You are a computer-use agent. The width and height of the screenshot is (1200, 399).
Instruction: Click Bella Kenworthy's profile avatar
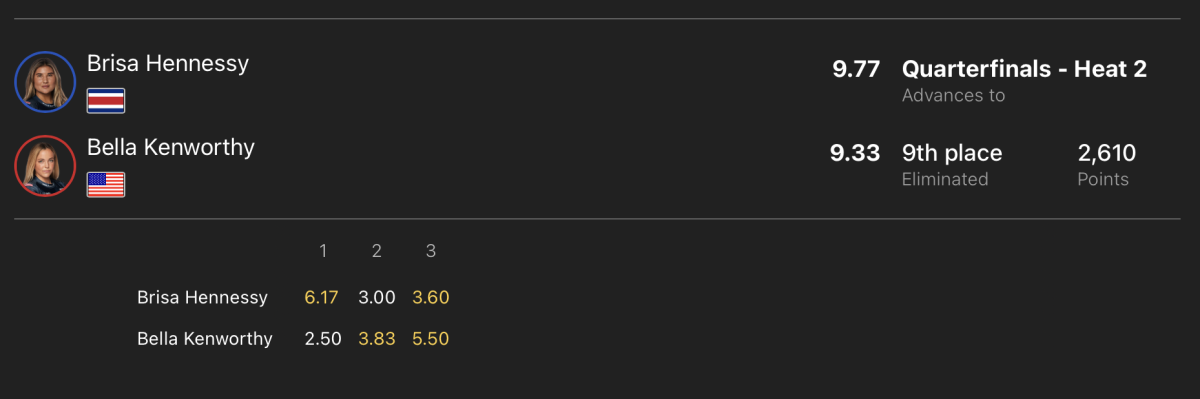tap(45, 165)
